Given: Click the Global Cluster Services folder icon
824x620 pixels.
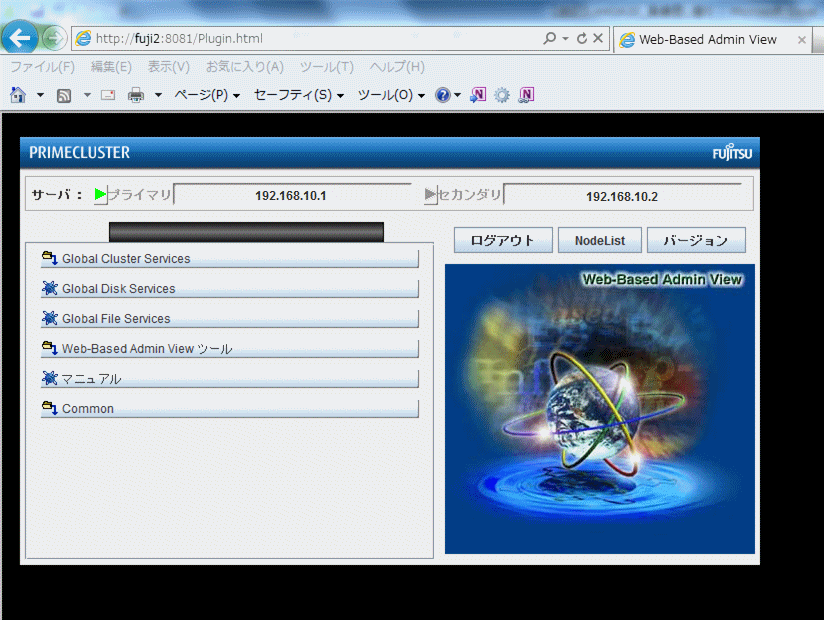Looking at the screenshot, I should (x=49, y=258).
